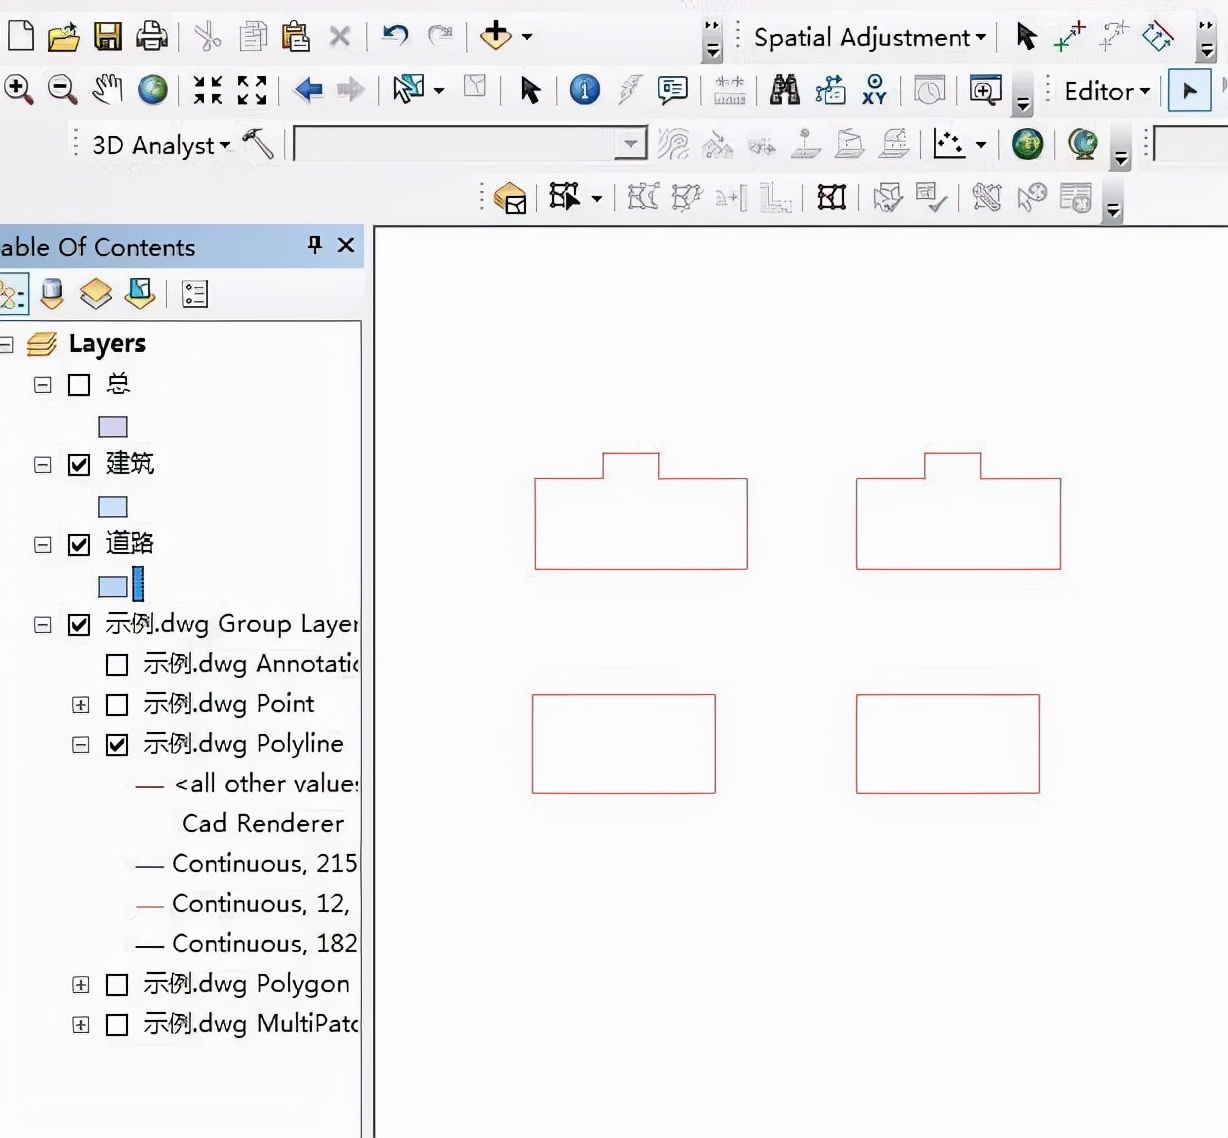The height and width of the screenshot is (1138, 1228).
Task: Enable 示例.dwg Annotation checkbox
Action: pos(117,665)
